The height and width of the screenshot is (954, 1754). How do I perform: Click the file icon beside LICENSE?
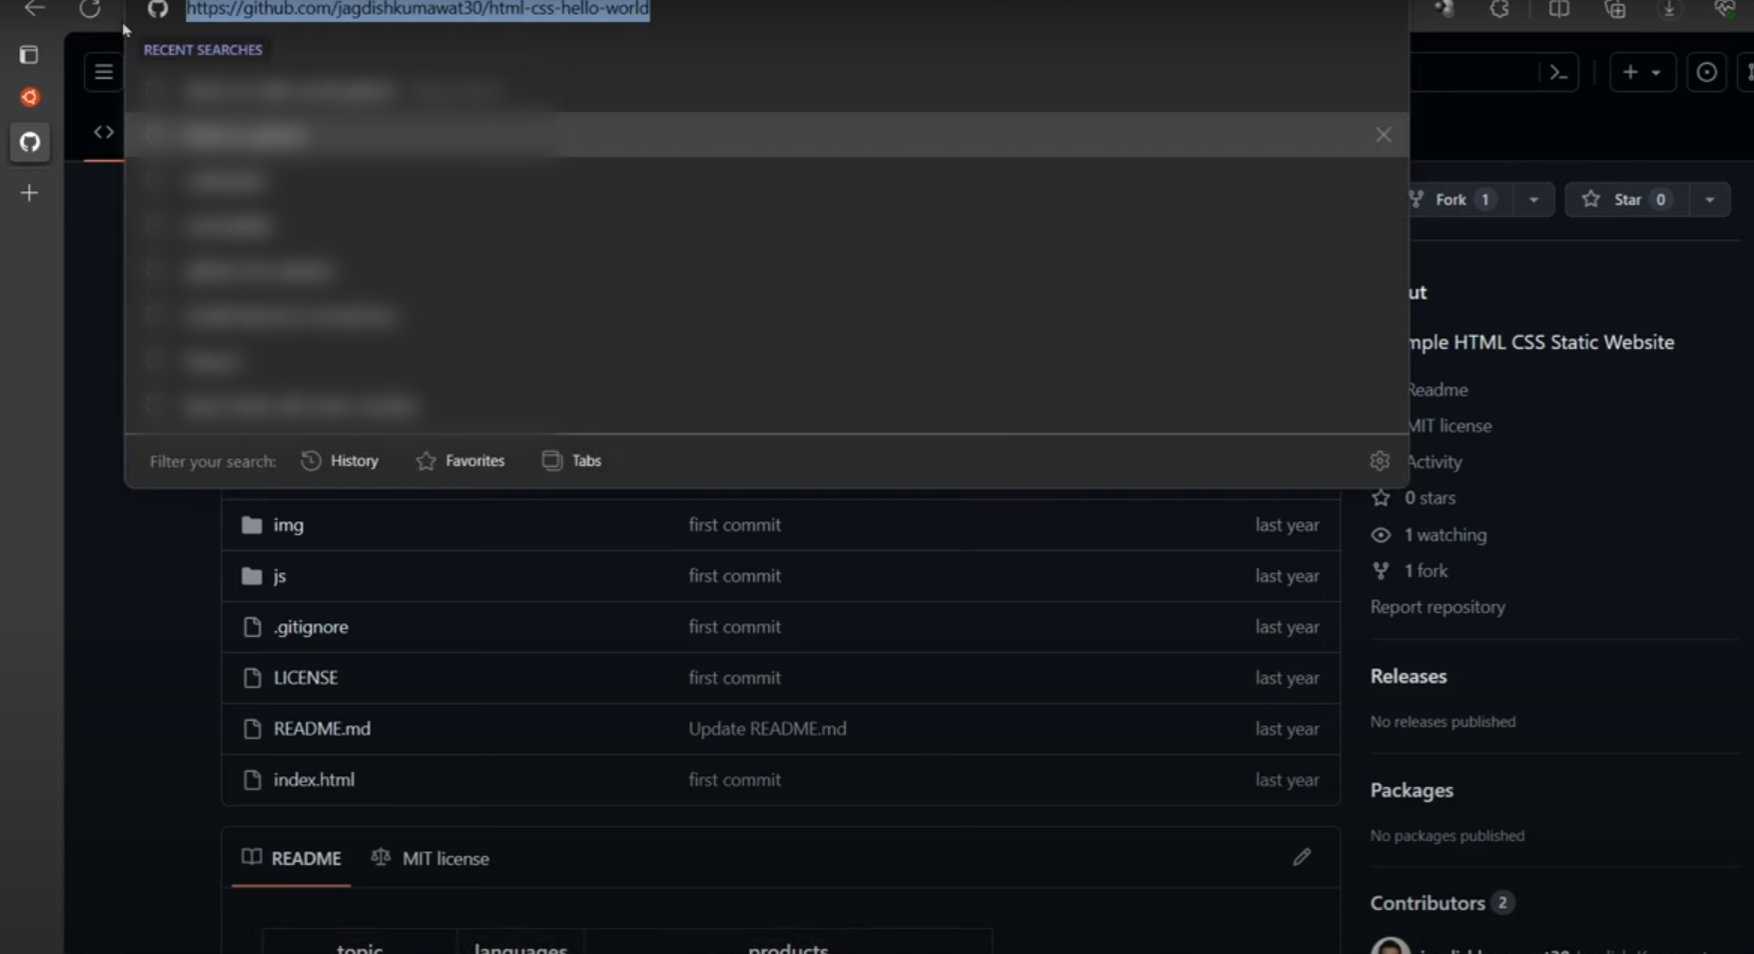(x=252, y=678)
